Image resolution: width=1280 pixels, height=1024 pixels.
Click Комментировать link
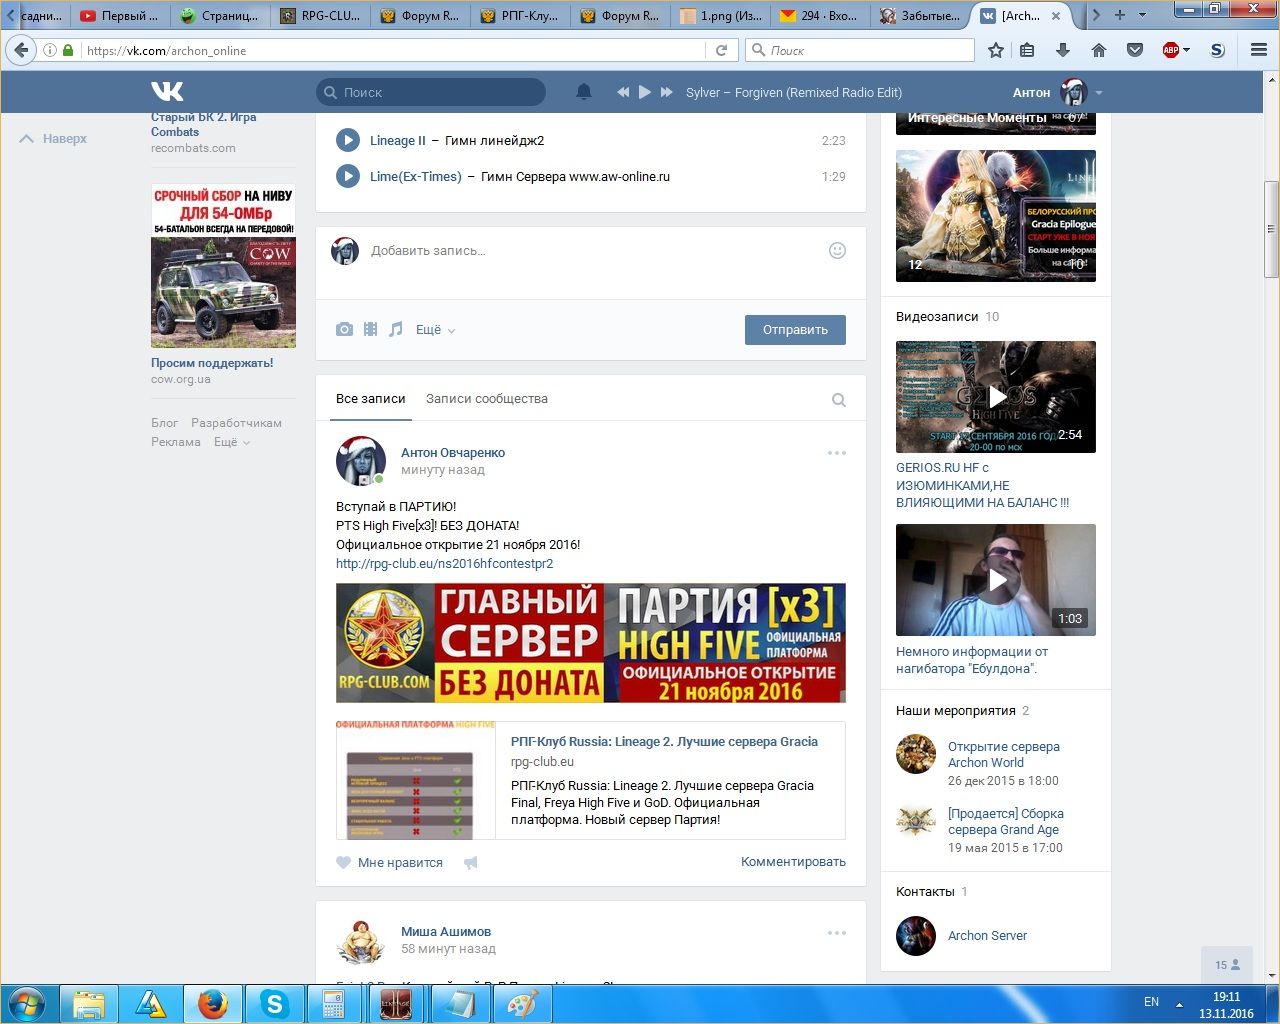click(x=793, y=862)
